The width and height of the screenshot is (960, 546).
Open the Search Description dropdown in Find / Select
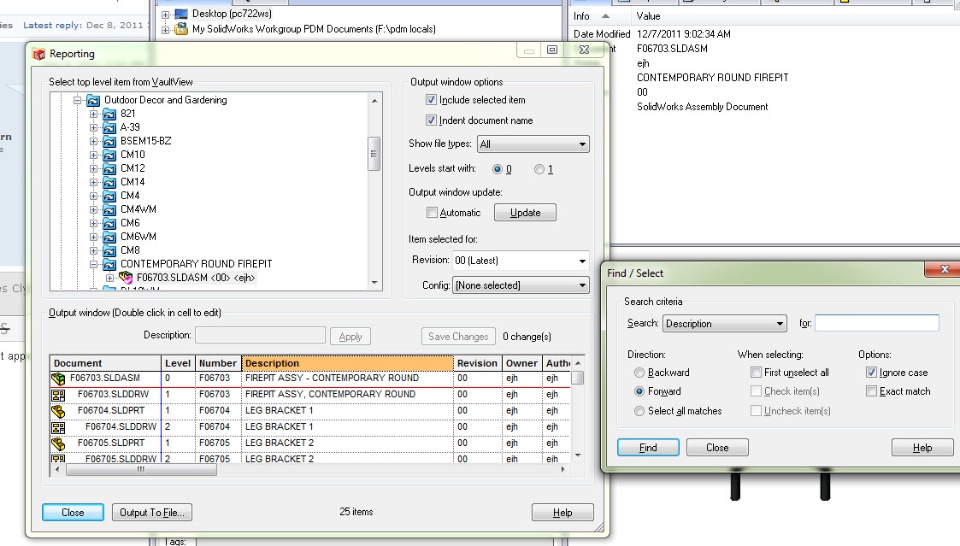click(724, 323)
